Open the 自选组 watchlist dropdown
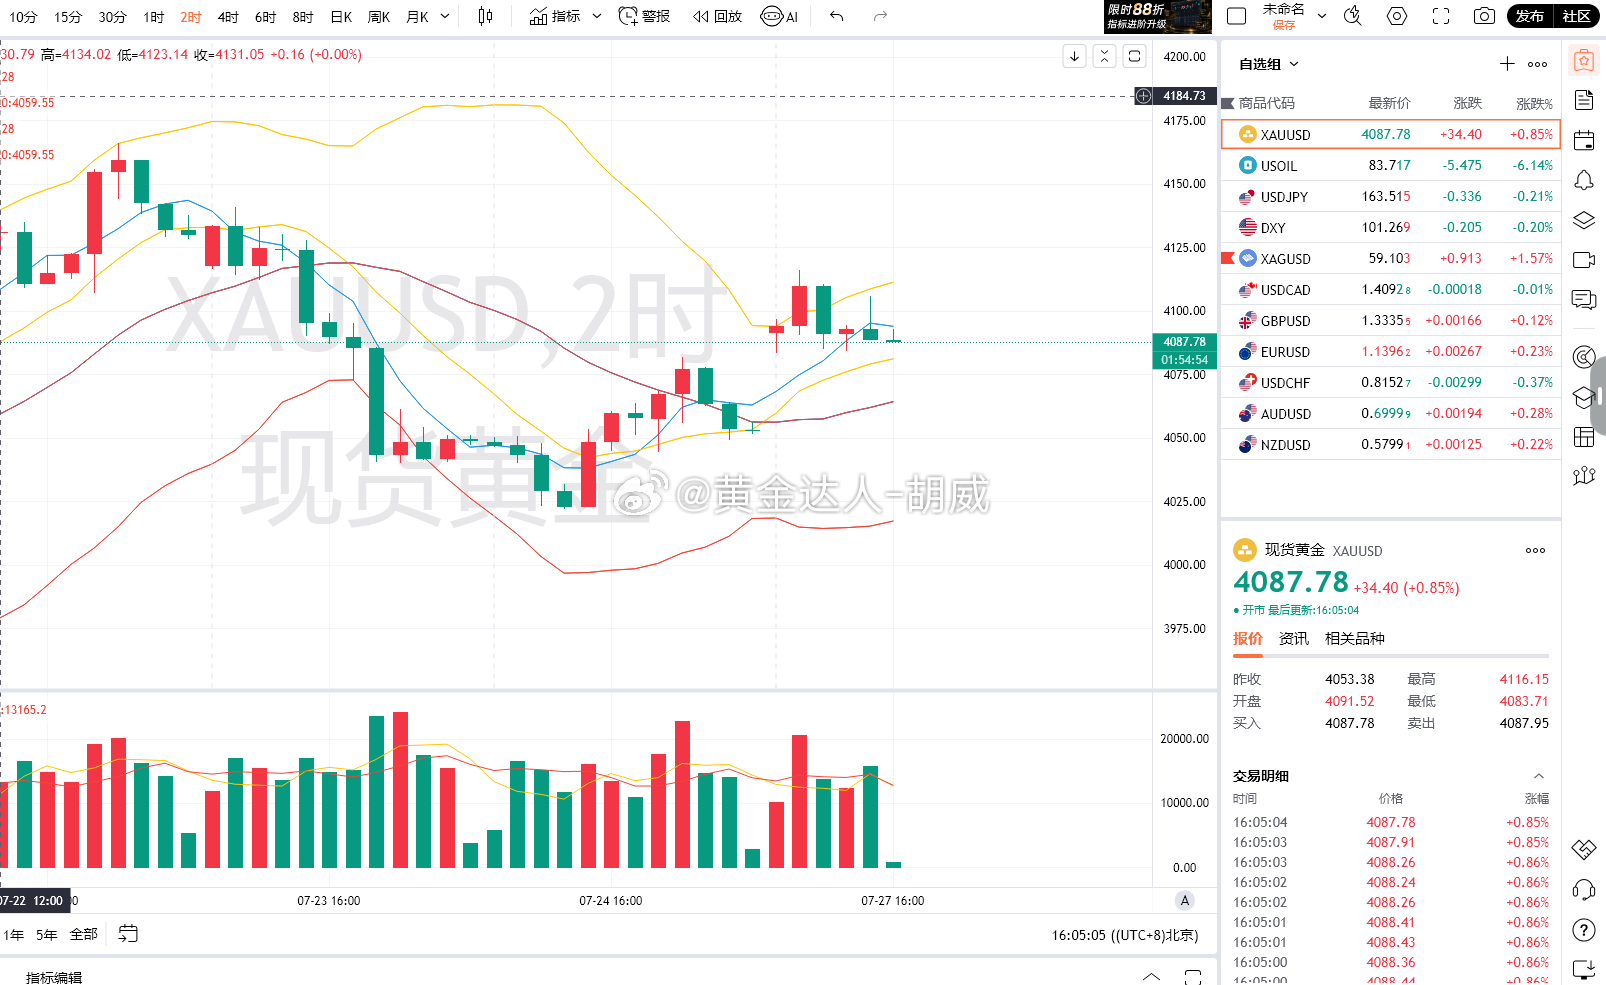This screenshot has height=985, width=1606. (x=1268, y=64)
